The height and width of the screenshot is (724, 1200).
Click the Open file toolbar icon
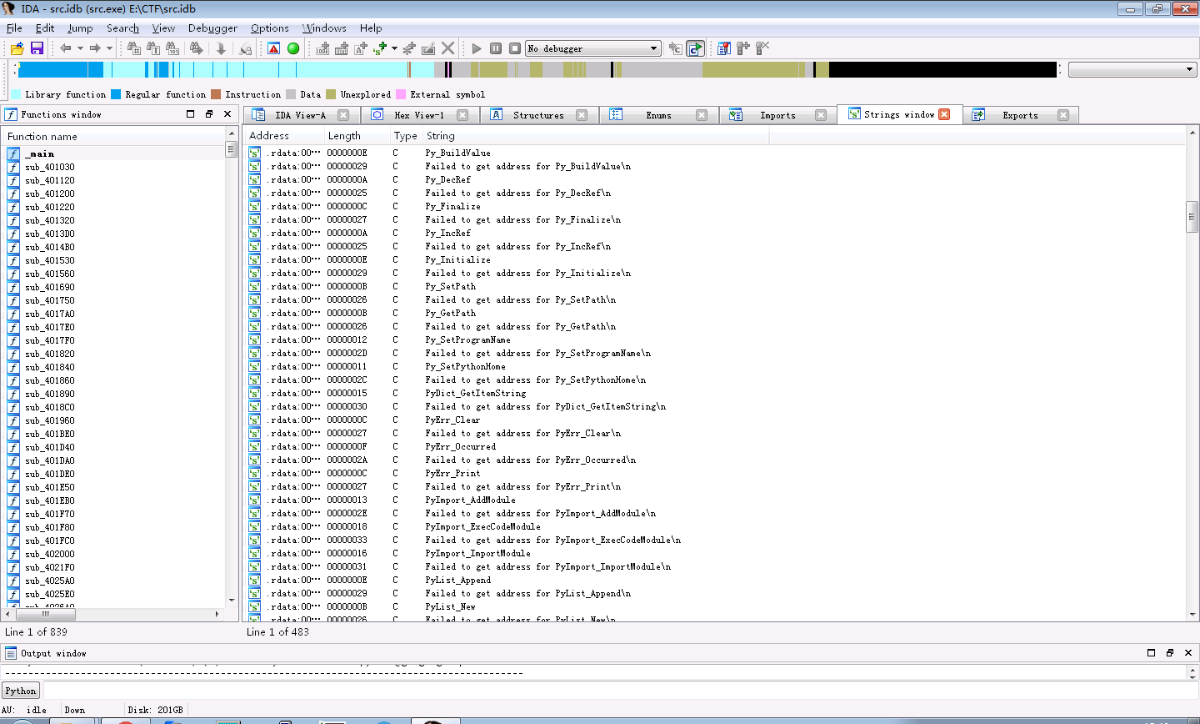(x=17, y=48)
